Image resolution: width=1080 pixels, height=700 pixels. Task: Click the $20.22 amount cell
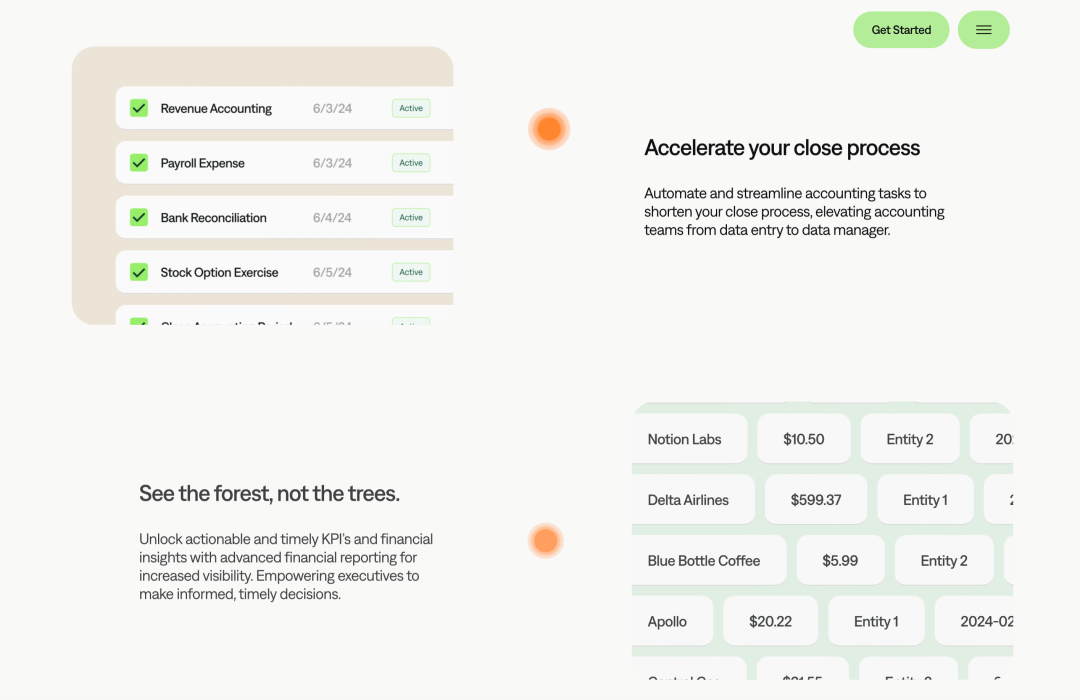click(x=771, y=621)
